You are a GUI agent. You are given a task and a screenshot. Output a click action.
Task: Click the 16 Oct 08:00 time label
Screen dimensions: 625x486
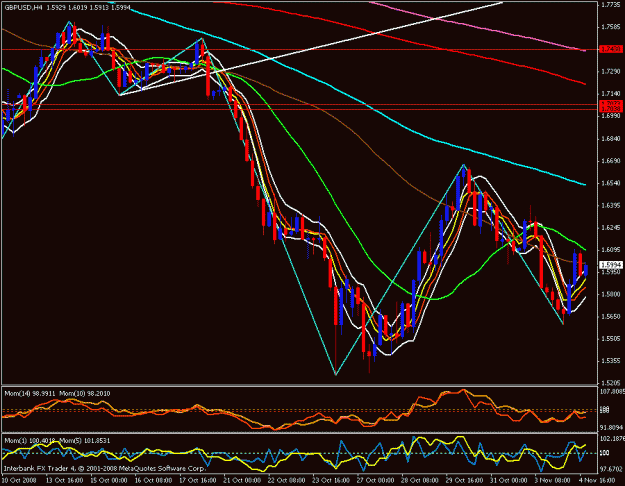(x=153, y=480)
